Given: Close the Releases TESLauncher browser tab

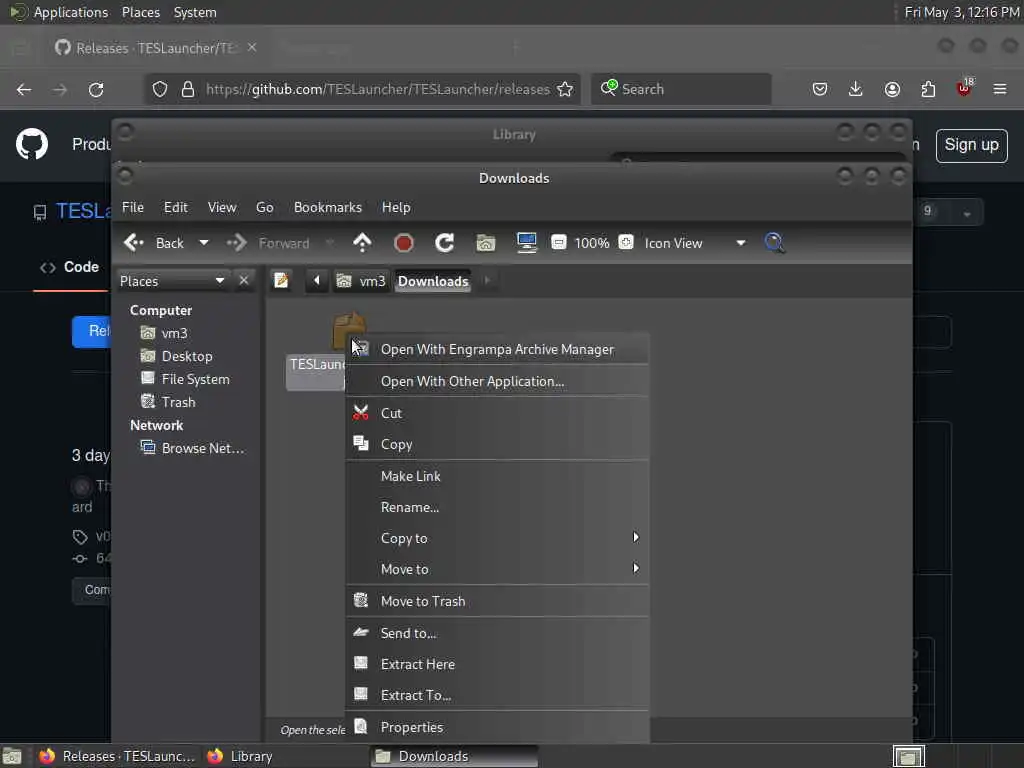Looking at the screenshot, I should click(252, 48).
